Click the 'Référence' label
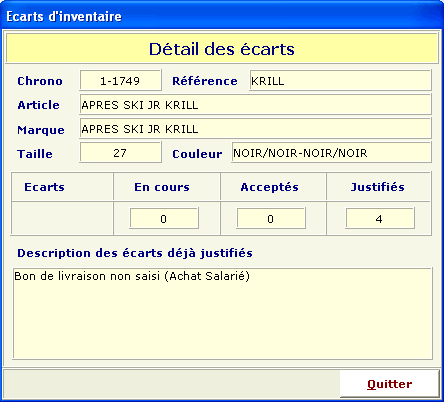 pos(205,81)
